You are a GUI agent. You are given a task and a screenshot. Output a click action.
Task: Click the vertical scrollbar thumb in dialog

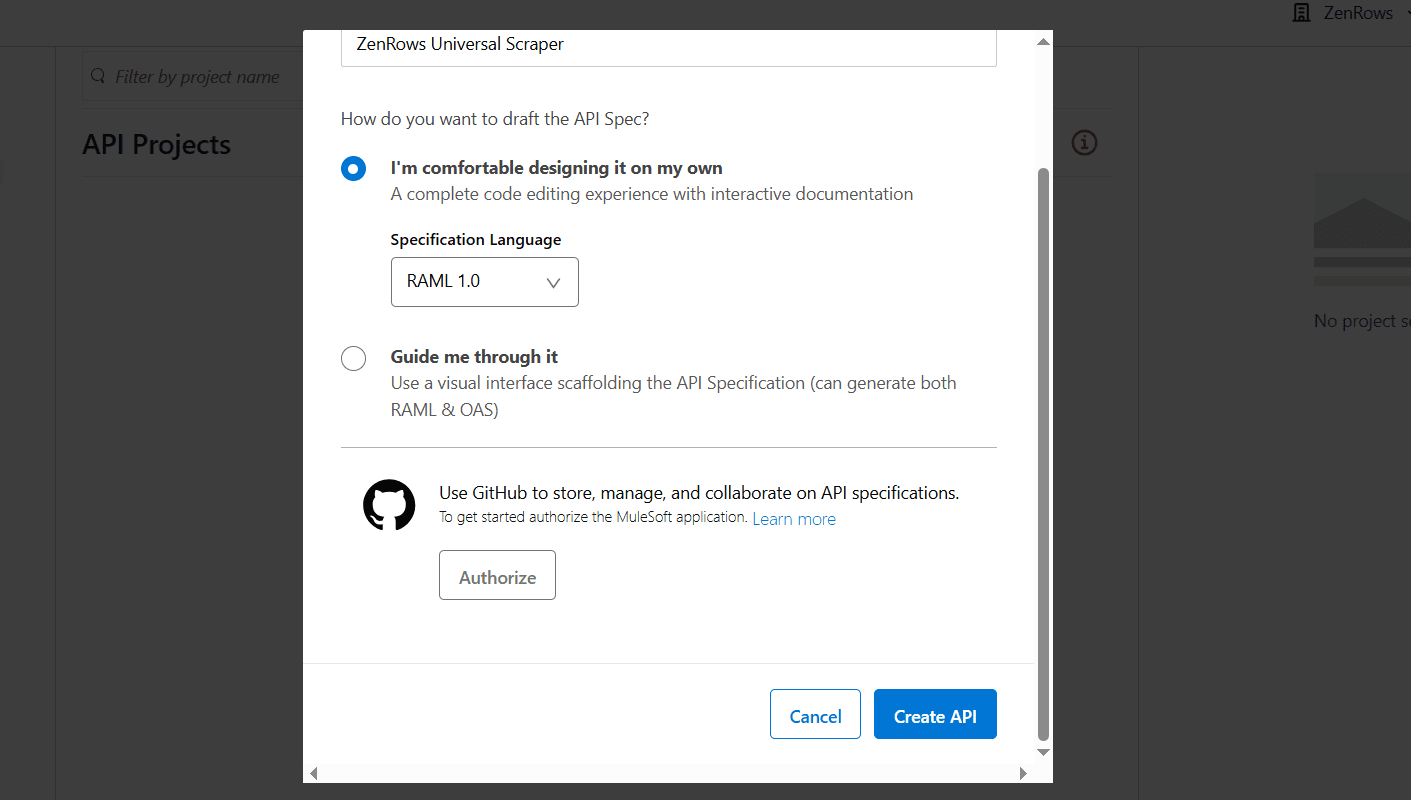(1043, 453)
